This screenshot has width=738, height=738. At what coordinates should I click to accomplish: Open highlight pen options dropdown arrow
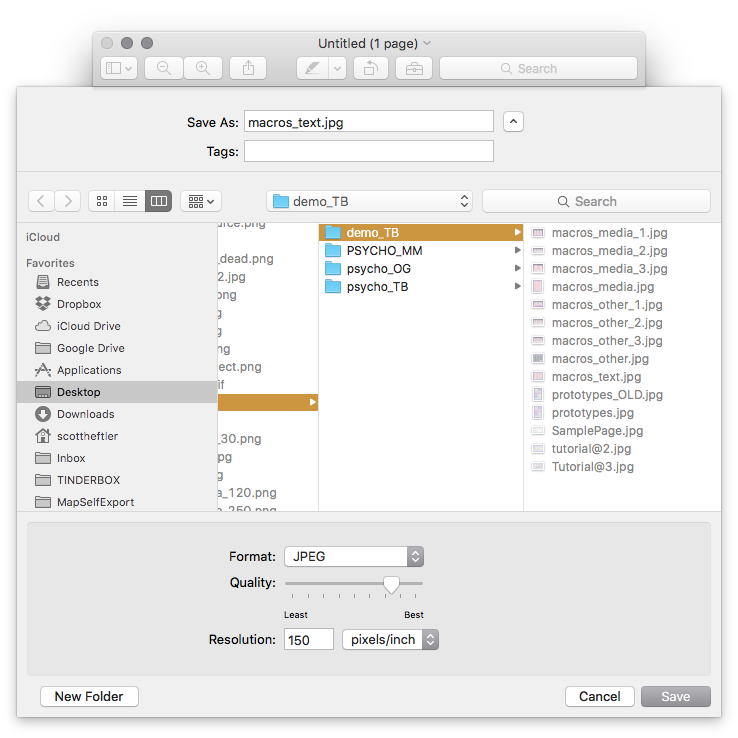tap(337, 69)
